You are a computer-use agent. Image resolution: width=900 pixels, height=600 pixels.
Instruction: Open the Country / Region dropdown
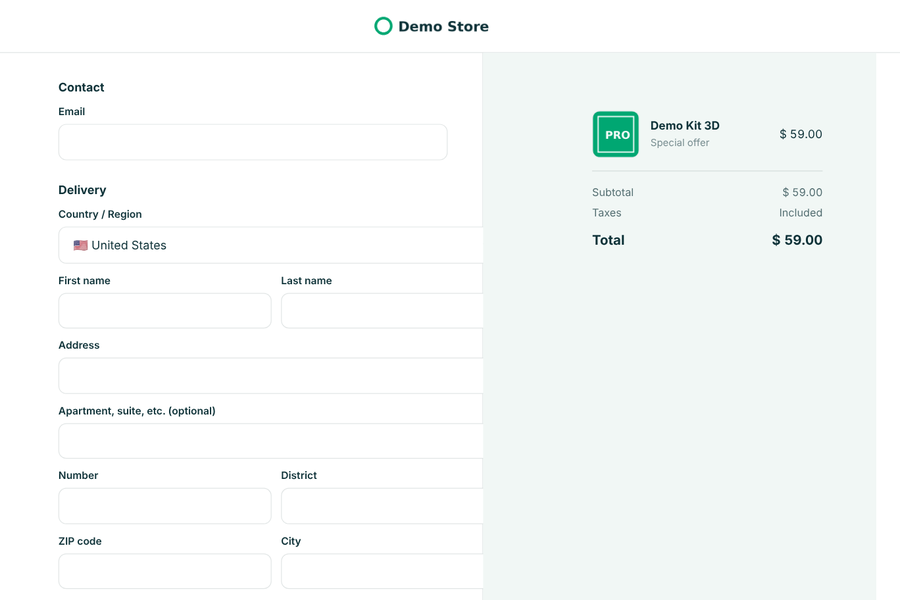270,245
